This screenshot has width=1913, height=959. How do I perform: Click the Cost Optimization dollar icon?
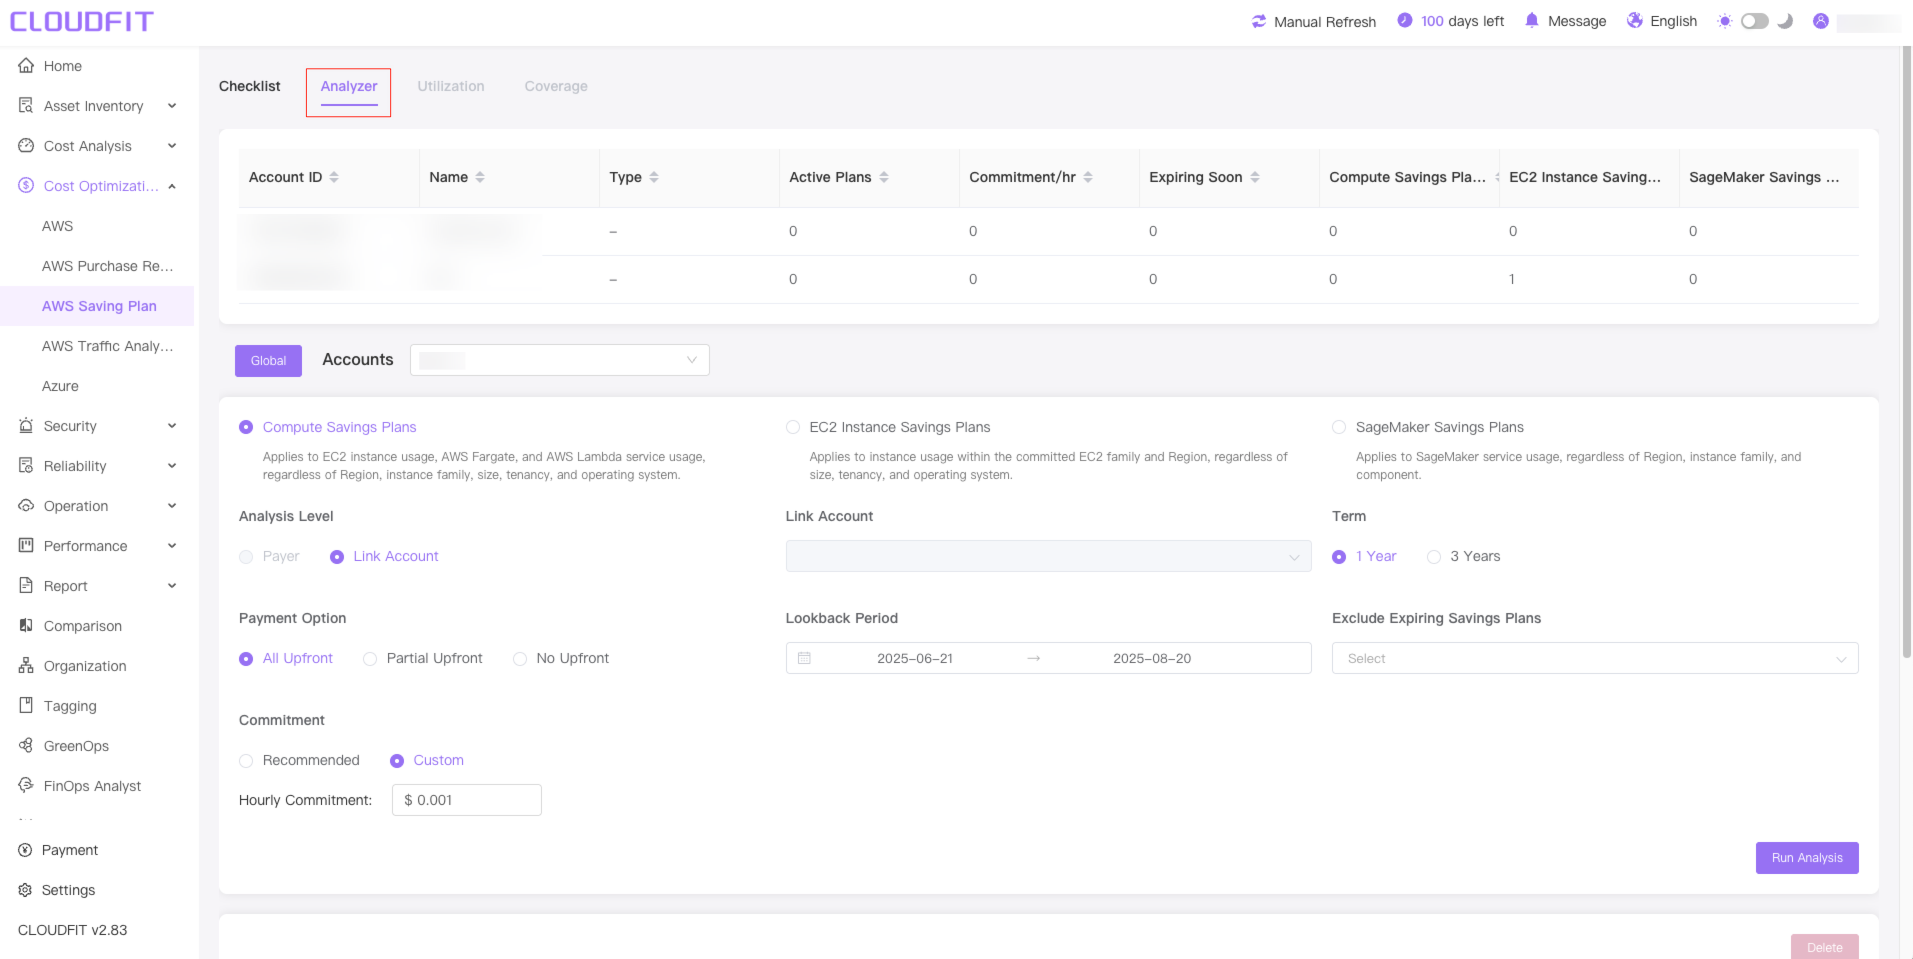coord(26,186)
